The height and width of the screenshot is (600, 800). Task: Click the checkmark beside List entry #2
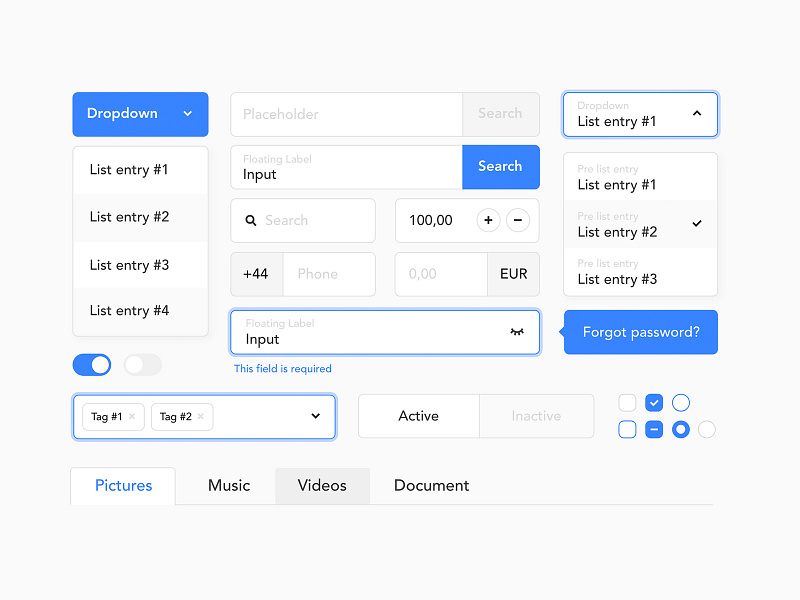[x=697, y=225]
